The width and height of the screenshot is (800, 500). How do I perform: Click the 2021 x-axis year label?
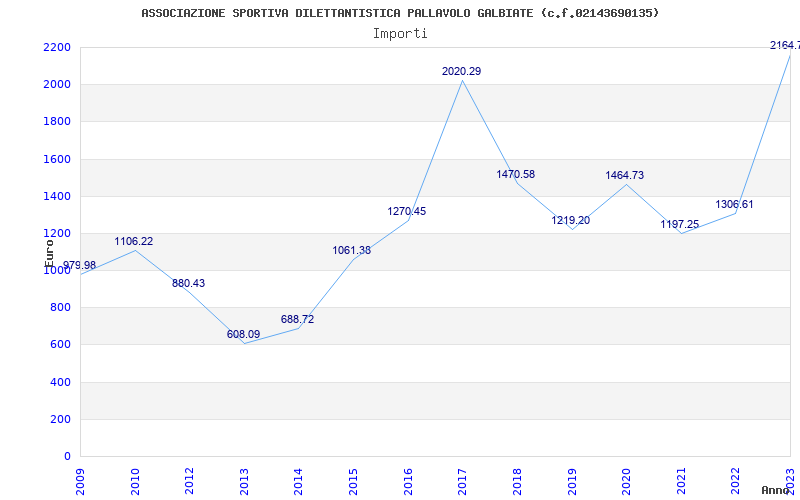pos(681,482)
